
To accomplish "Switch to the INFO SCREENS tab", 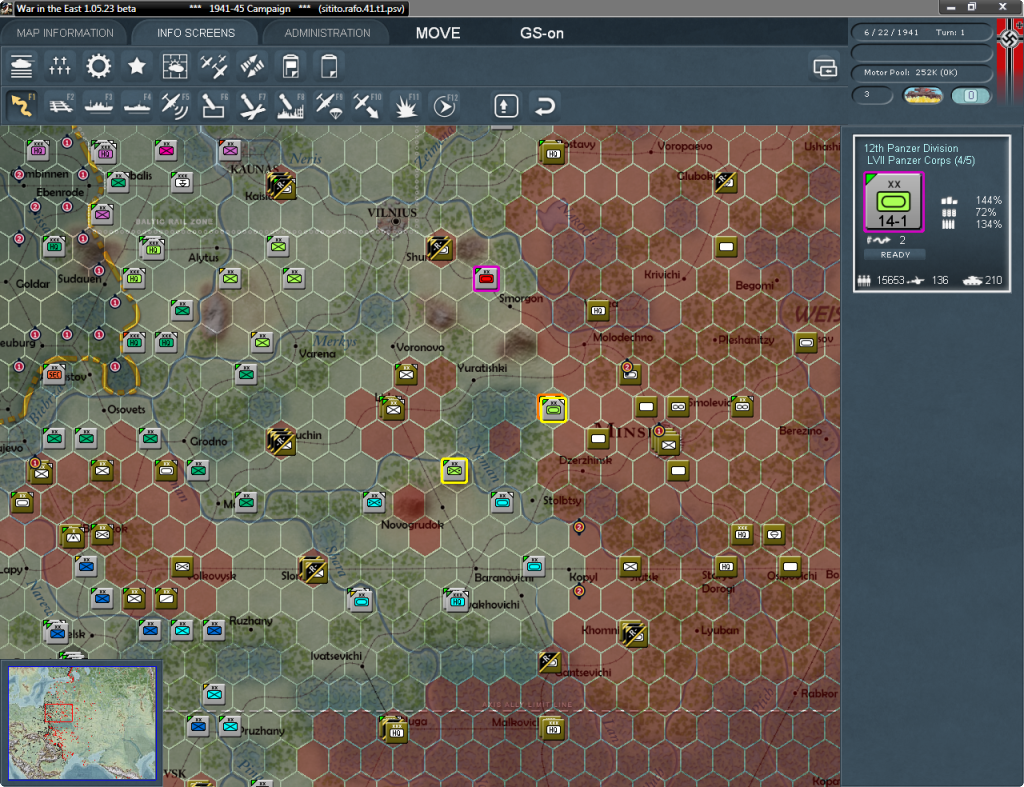I will (x=195, y=33).
